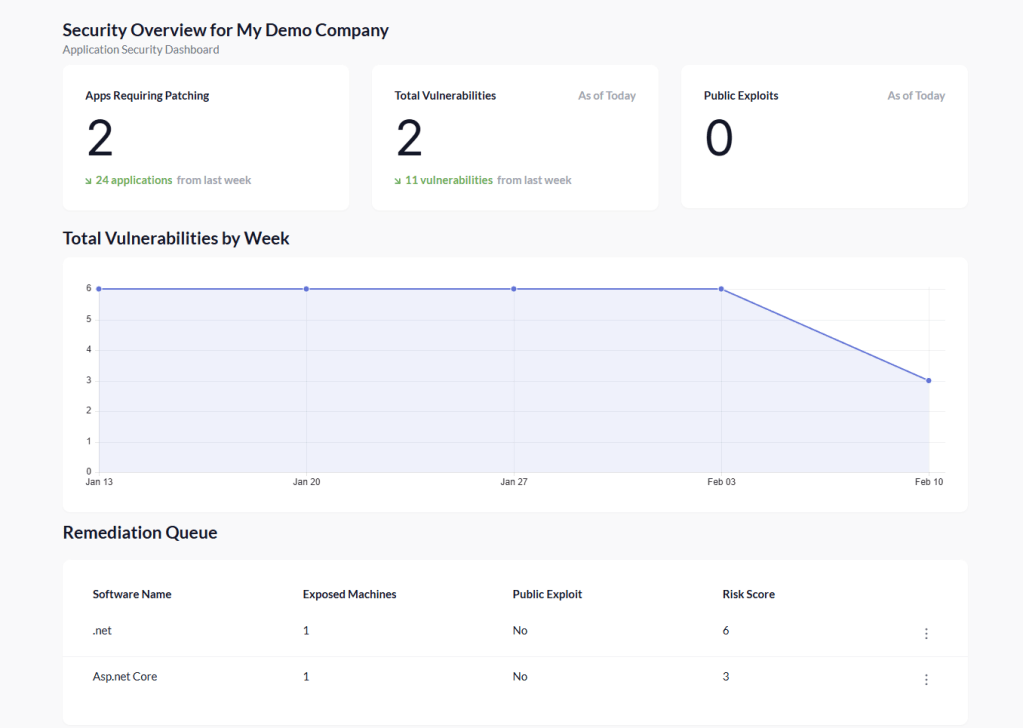Select the Jan 13 chart data point
This screenshot has height=728, width=1023.
99,289
